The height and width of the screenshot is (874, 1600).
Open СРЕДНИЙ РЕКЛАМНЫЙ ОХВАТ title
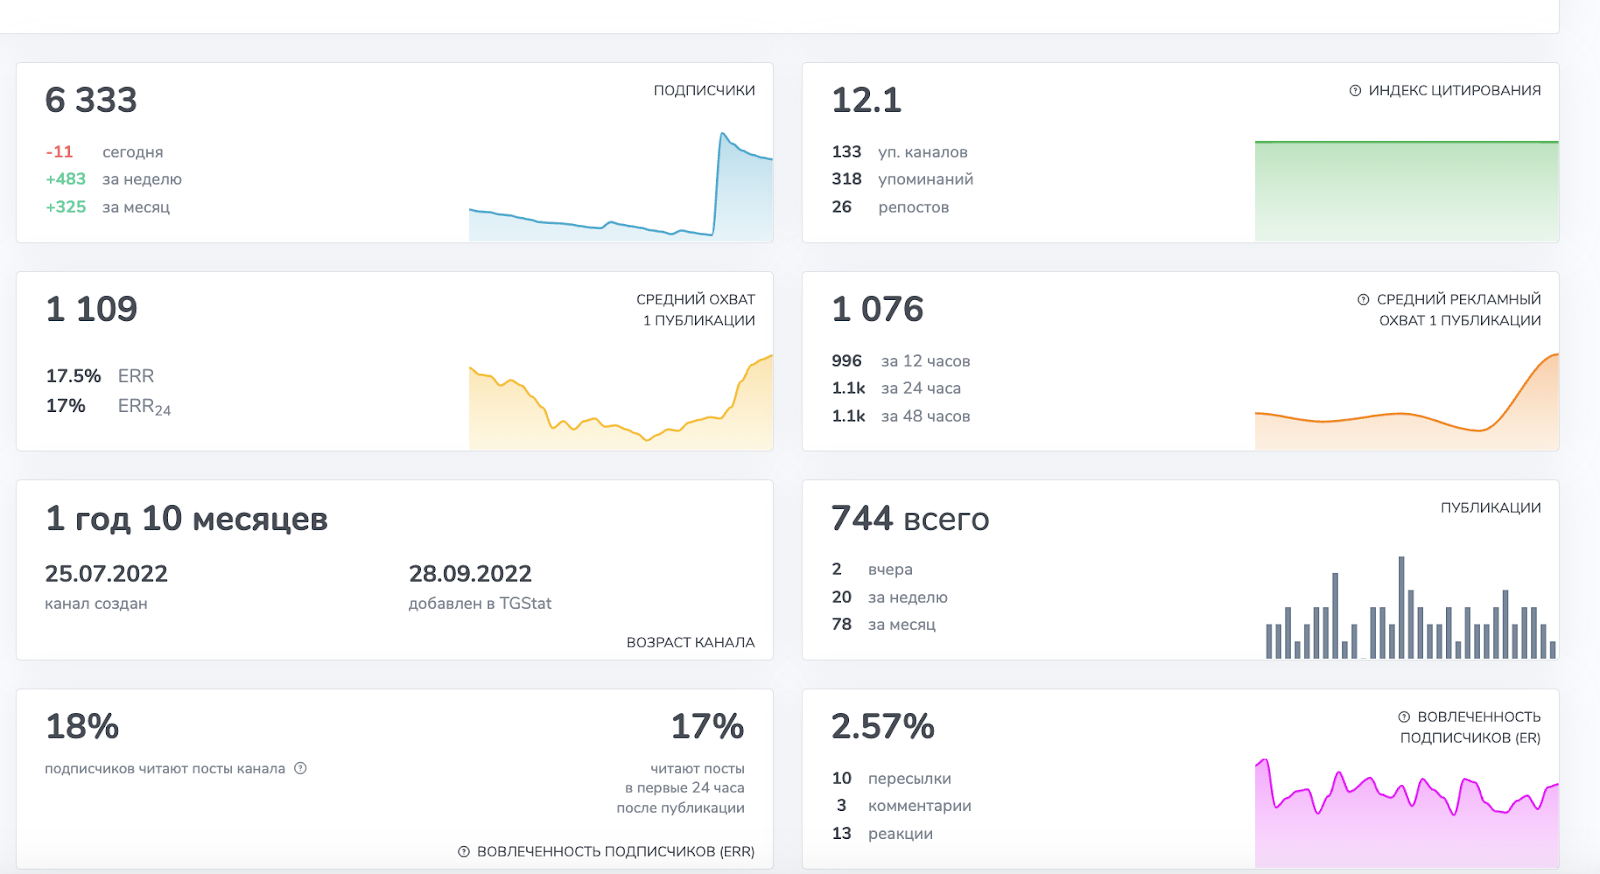[x=1459, y=310]
